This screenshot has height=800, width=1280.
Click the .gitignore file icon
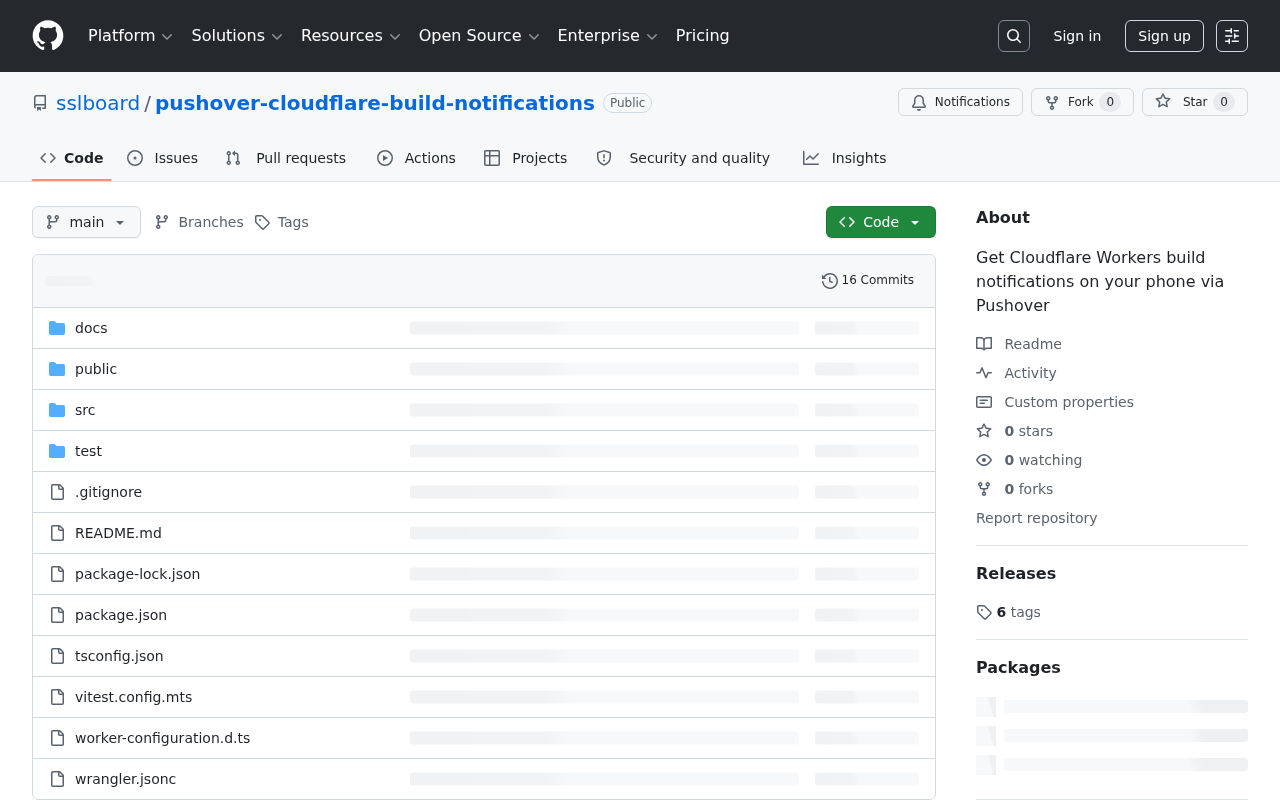[x=57, y=492]
